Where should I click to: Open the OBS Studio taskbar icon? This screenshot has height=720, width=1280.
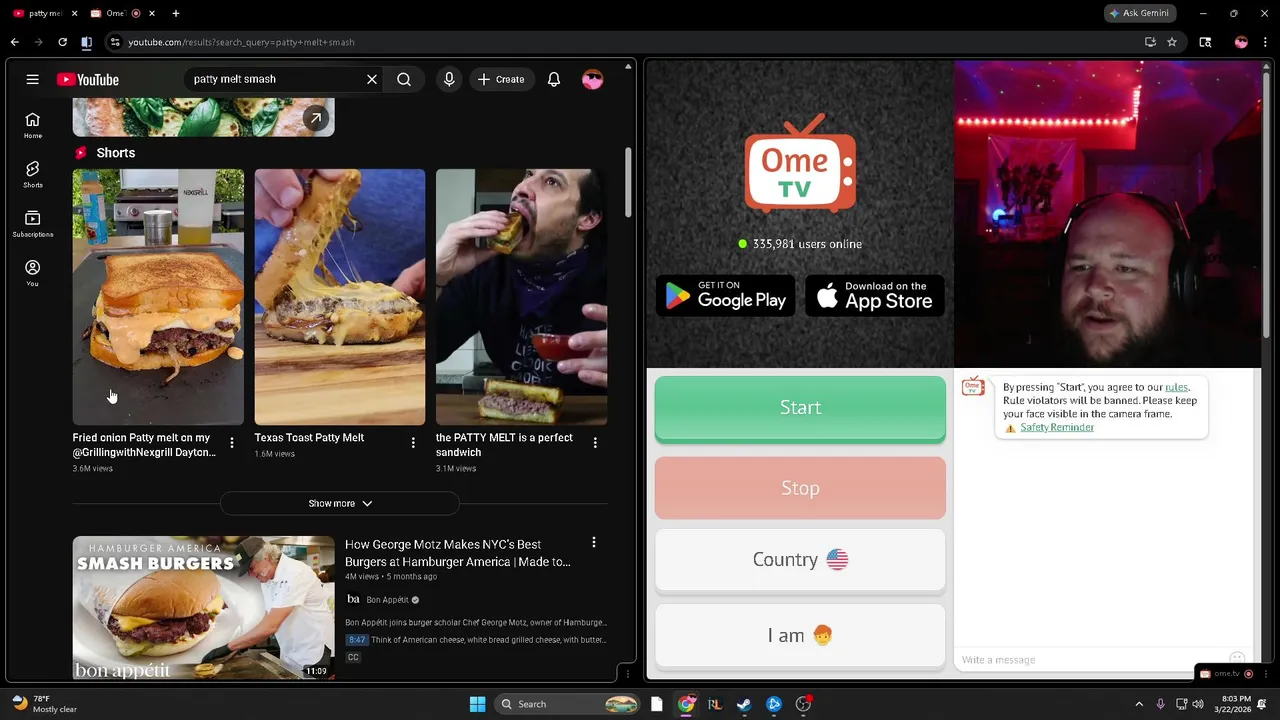(803, 704)
